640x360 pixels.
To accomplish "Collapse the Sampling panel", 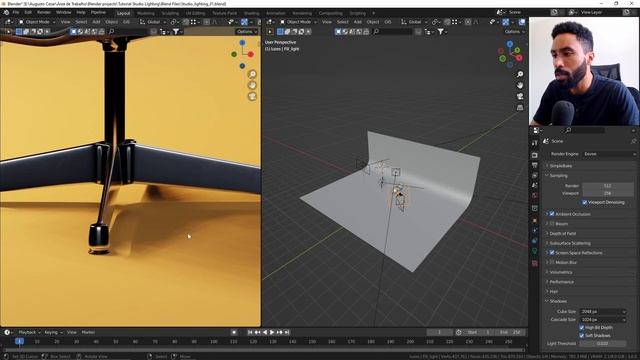I will tap(590, 176).
